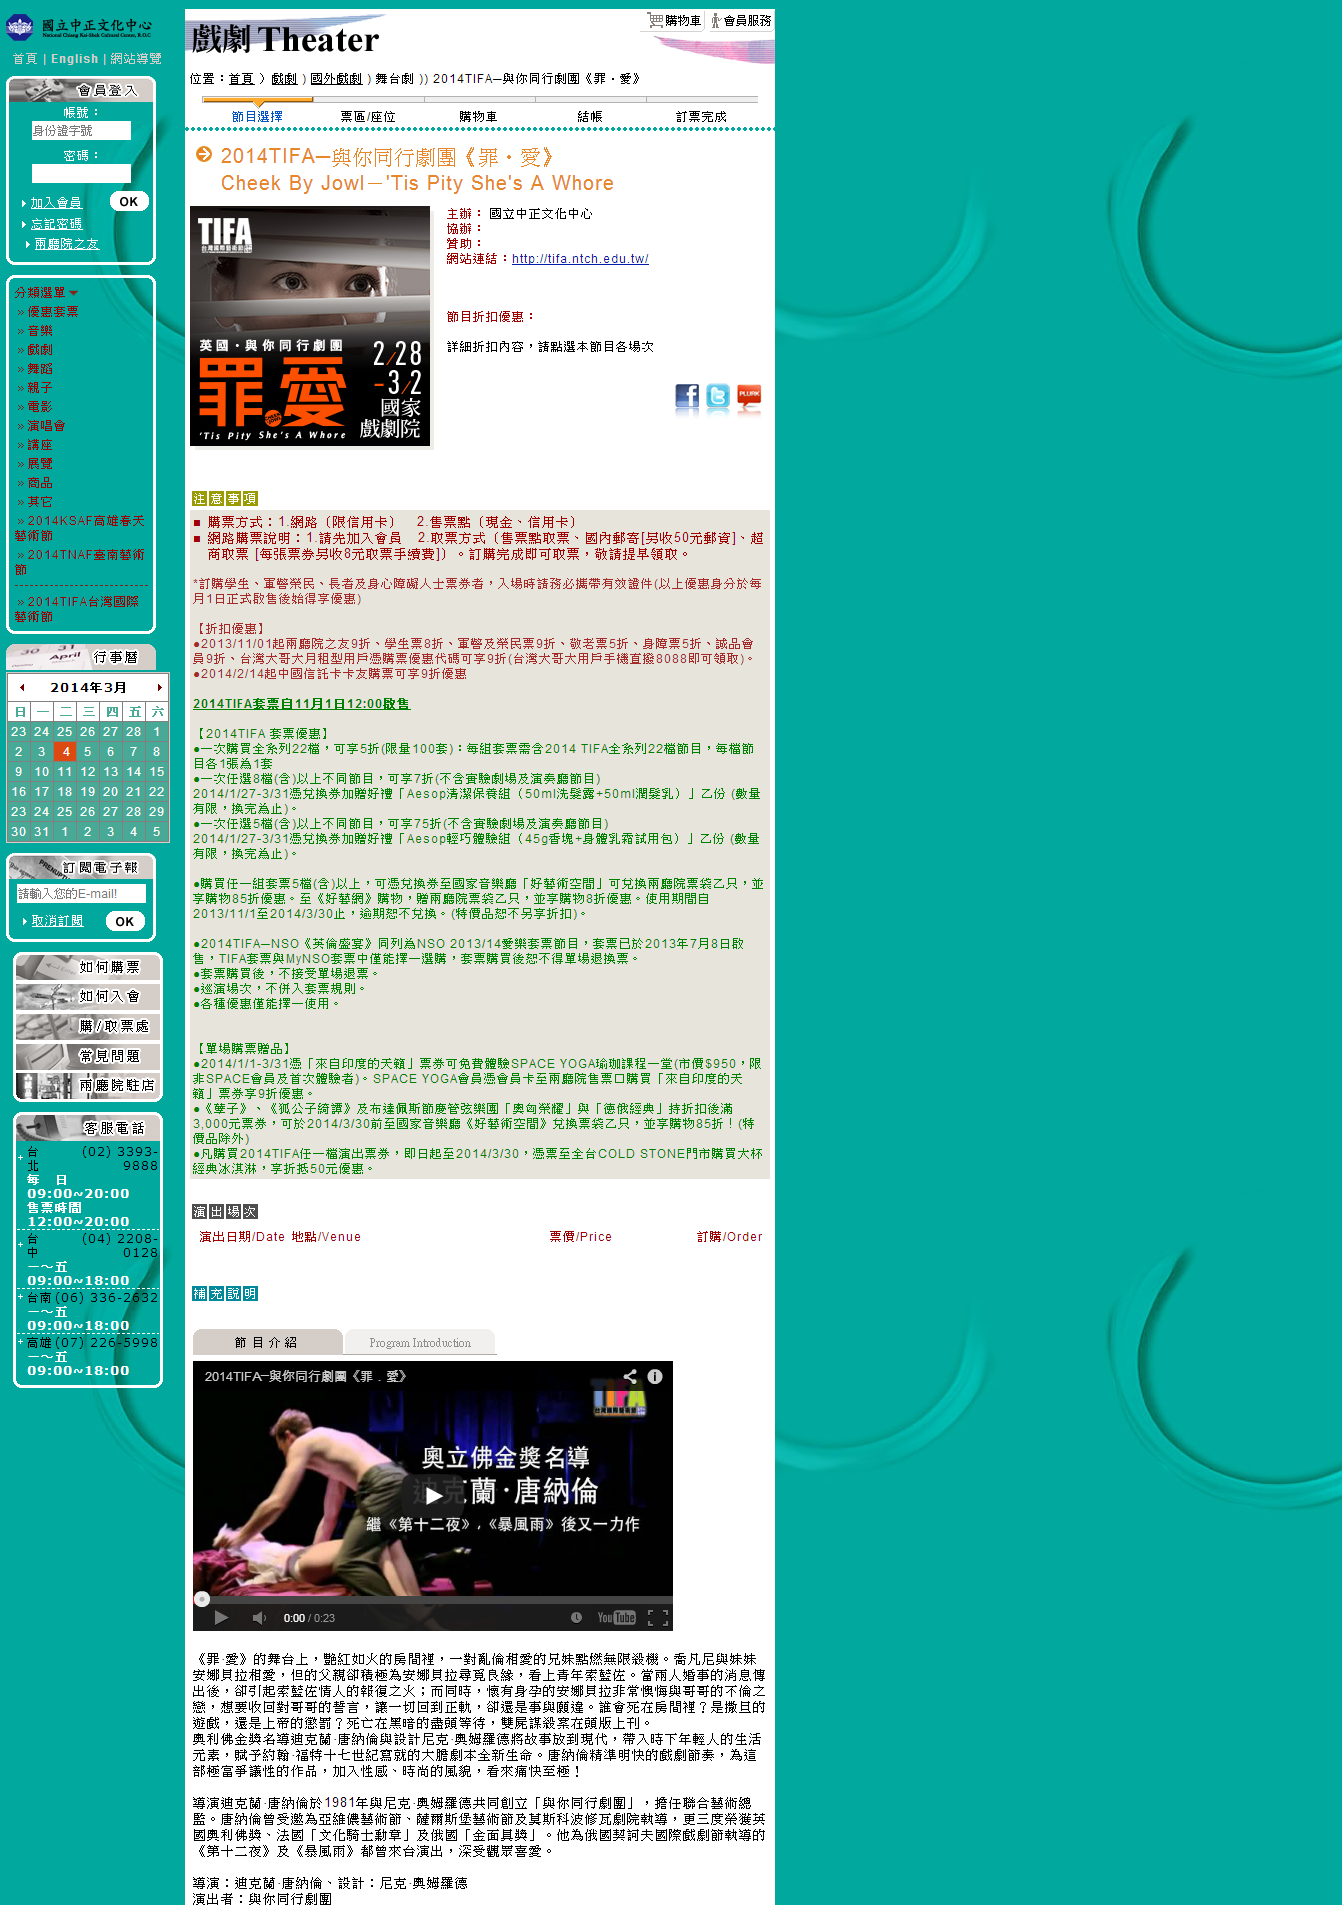
Task: Open the 加入會員 join link
Action: [56, 203]
